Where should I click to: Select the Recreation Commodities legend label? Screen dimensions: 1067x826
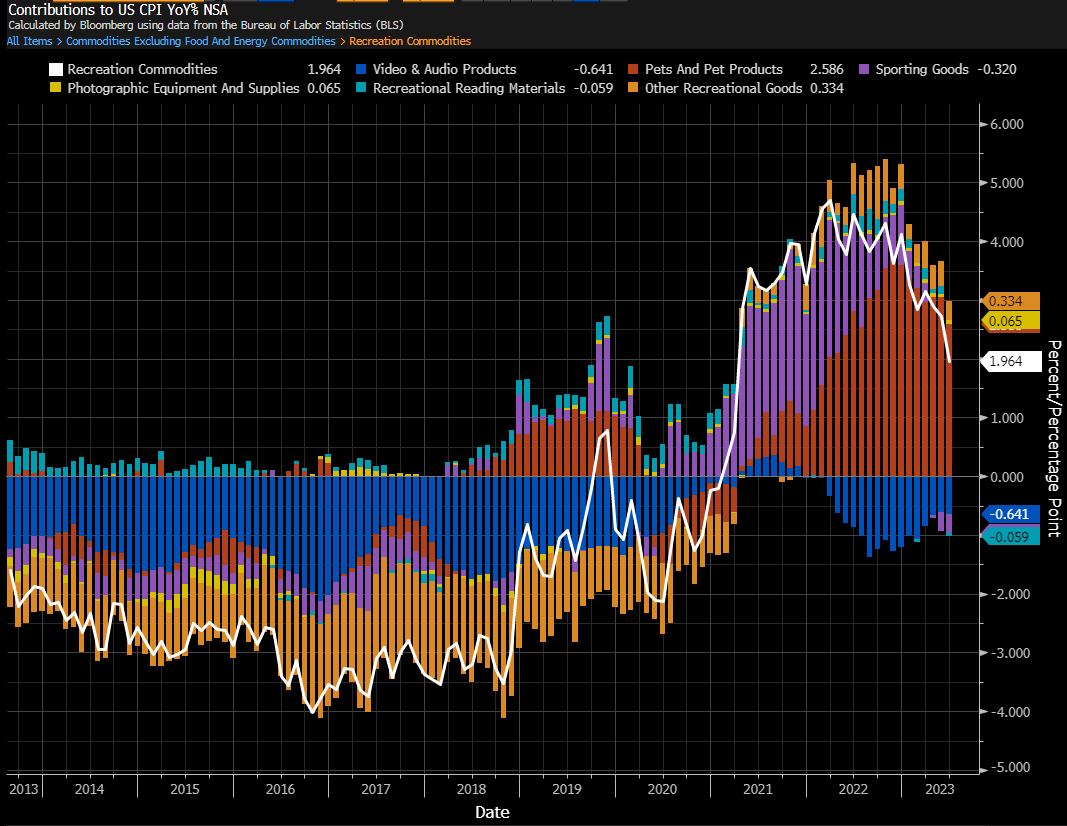pos(142,69)
